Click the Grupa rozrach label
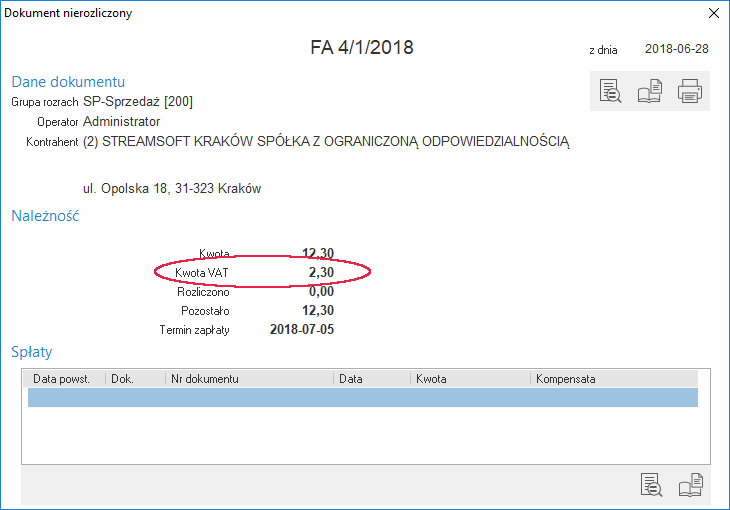The image size is (730, 510). [45, 102]
